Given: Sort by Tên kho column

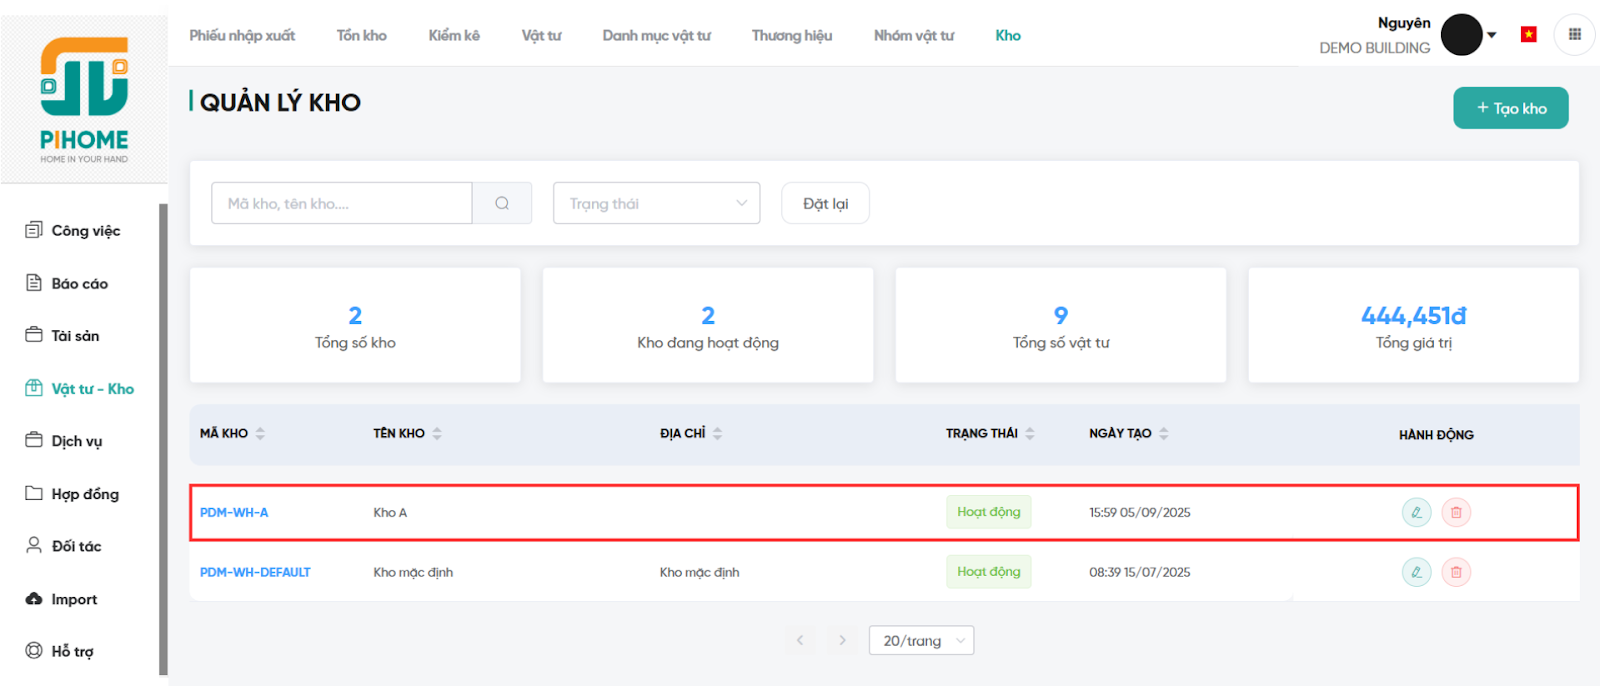Looking at the screenshot, I should point(437,434).
